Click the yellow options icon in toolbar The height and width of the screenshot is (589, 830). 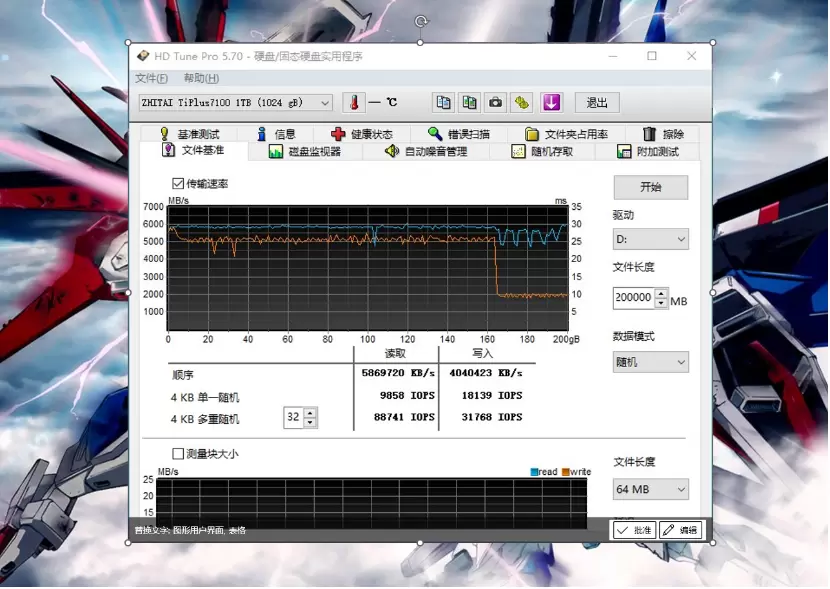(x=521, y=102)
